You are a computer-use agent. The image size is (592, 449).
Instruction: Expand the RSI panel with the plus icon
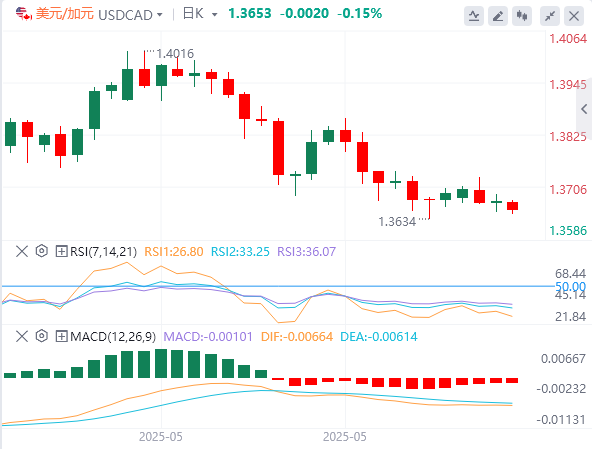tap(61, 251)
